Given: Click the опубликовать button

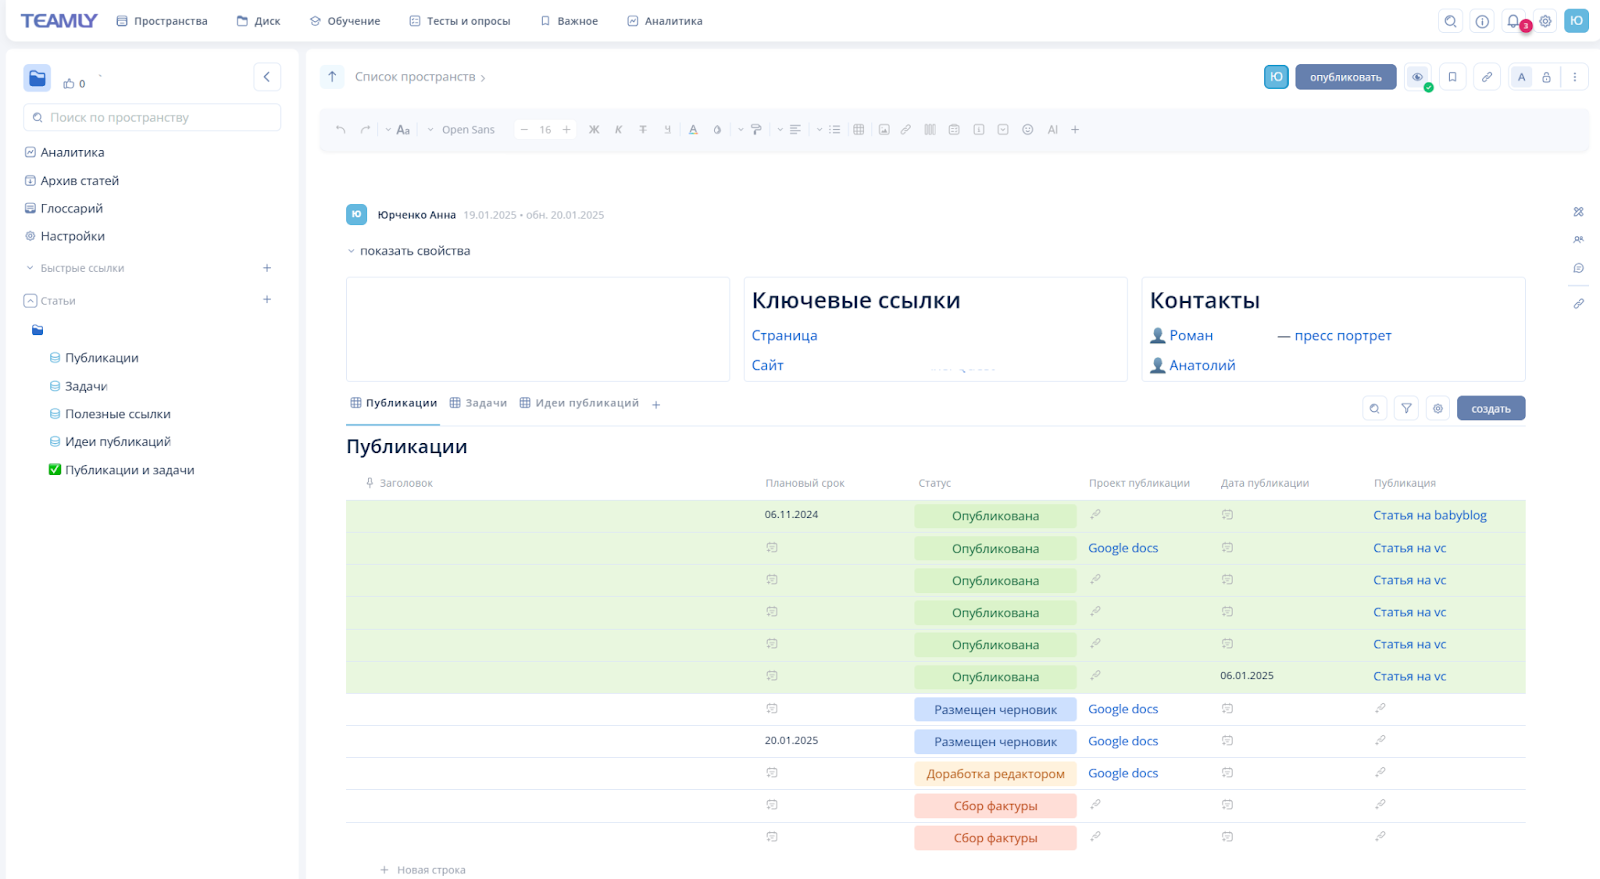Looking at the screenshot, I should (1346, 77).
